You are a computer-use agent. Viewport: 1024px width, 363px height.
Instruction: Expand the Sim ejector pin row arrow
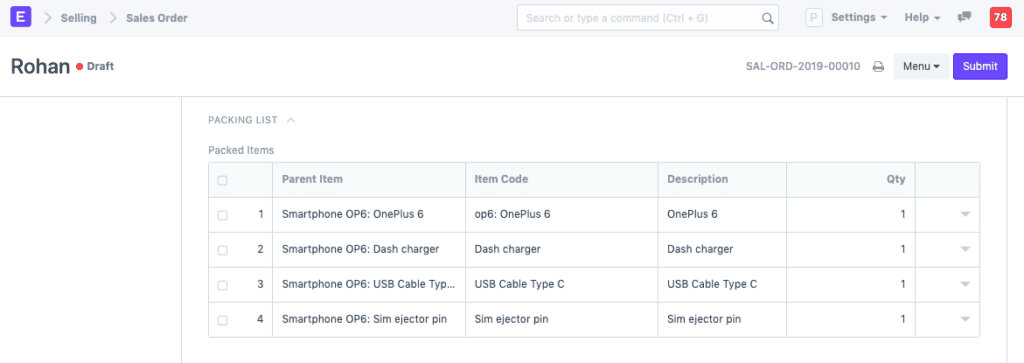(965, 319)
